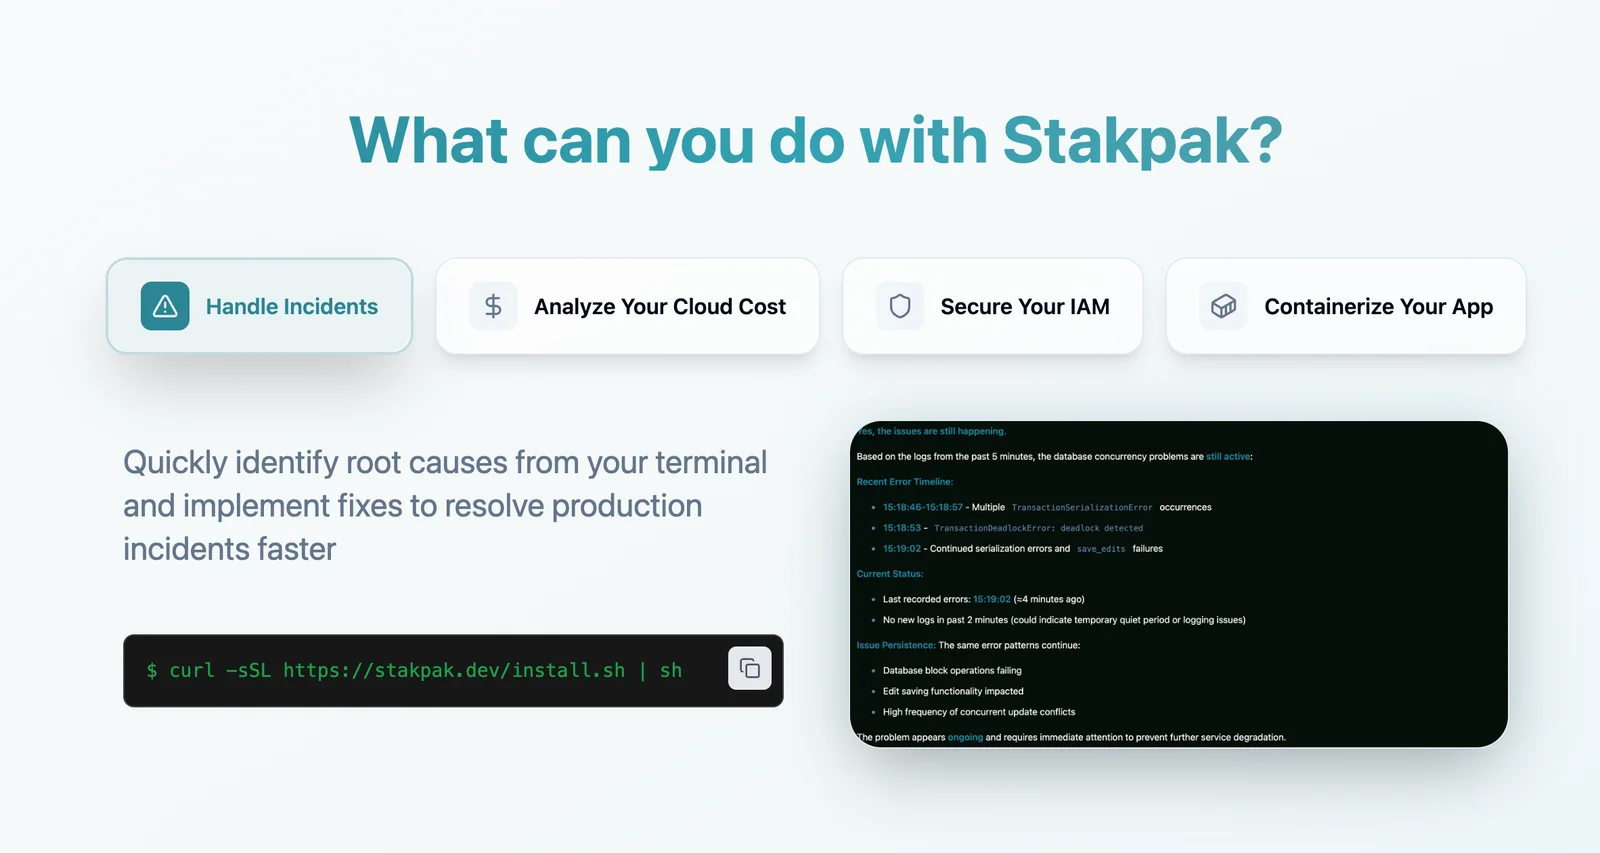The image size is (1600, 853).
Task: Click the "Issue Persistence:" label in terminal
Action: (895, 646)
